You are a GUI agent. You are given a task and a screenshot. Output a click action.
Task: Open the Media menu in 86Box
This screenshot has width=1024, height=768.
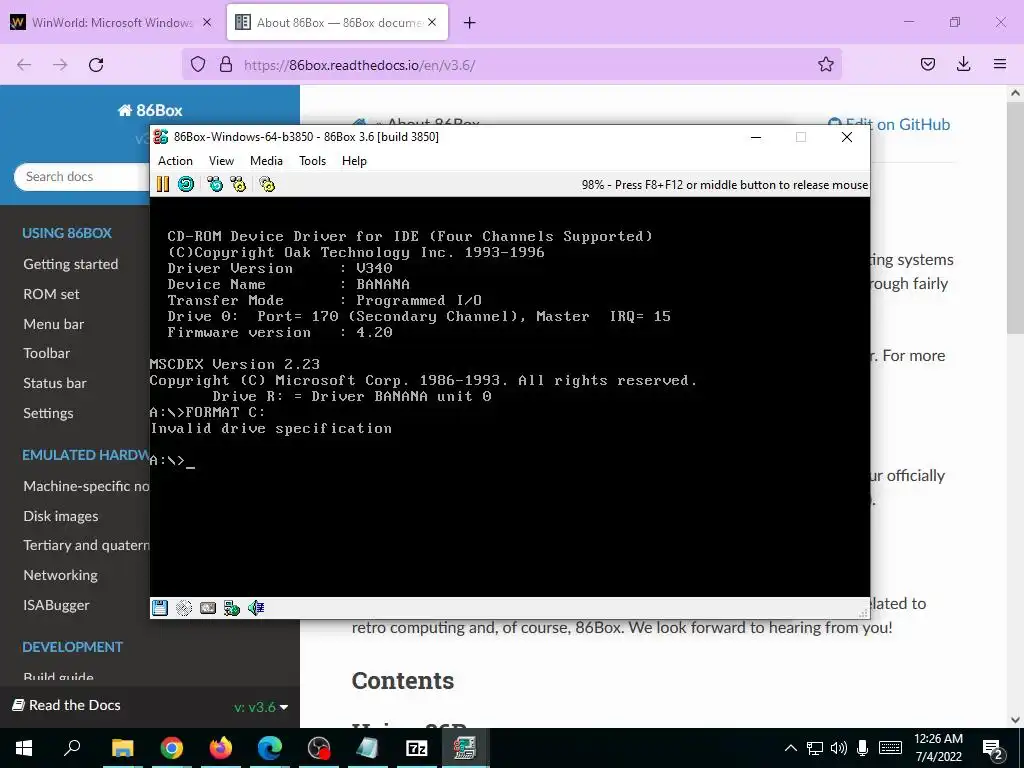266,161
